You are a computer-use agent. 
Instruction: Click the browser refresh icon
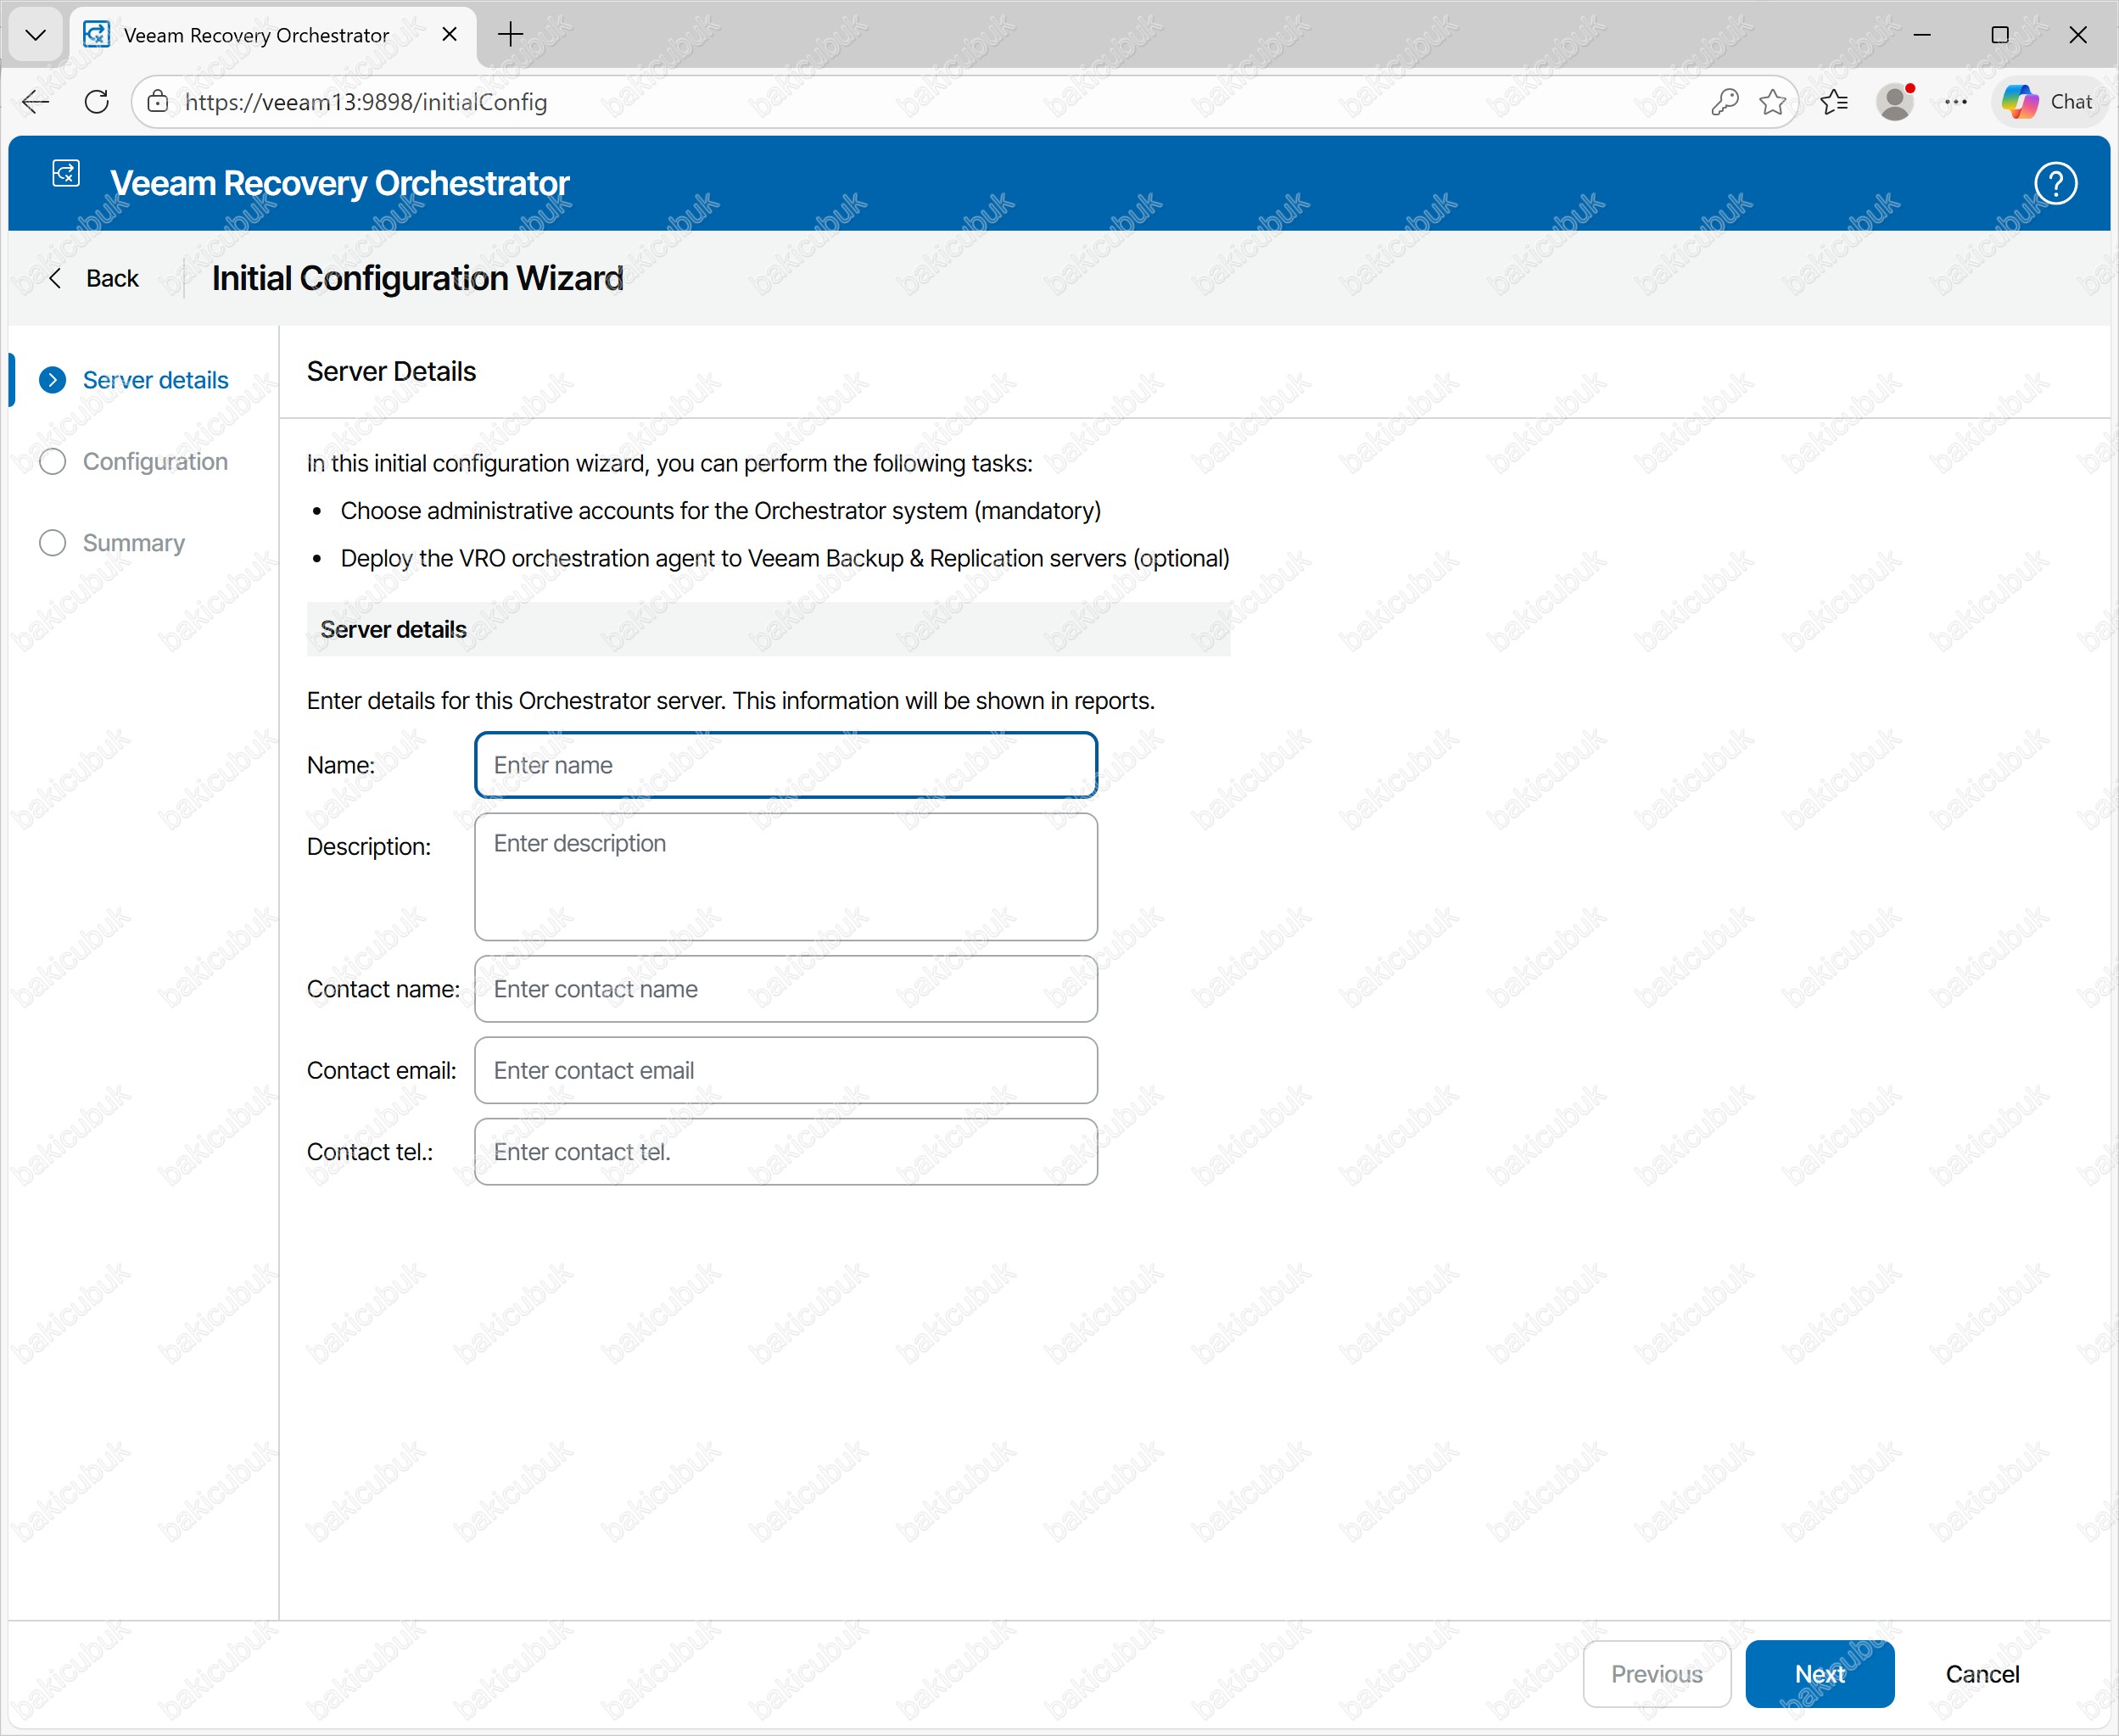point(97,102)
